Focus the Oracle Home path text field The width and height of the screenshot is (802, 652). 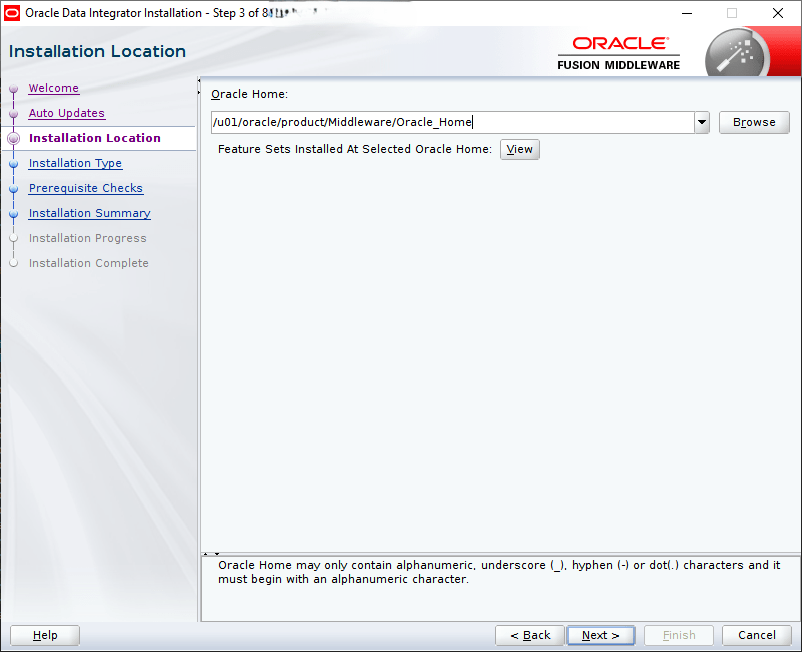click(x=452, y=122)
